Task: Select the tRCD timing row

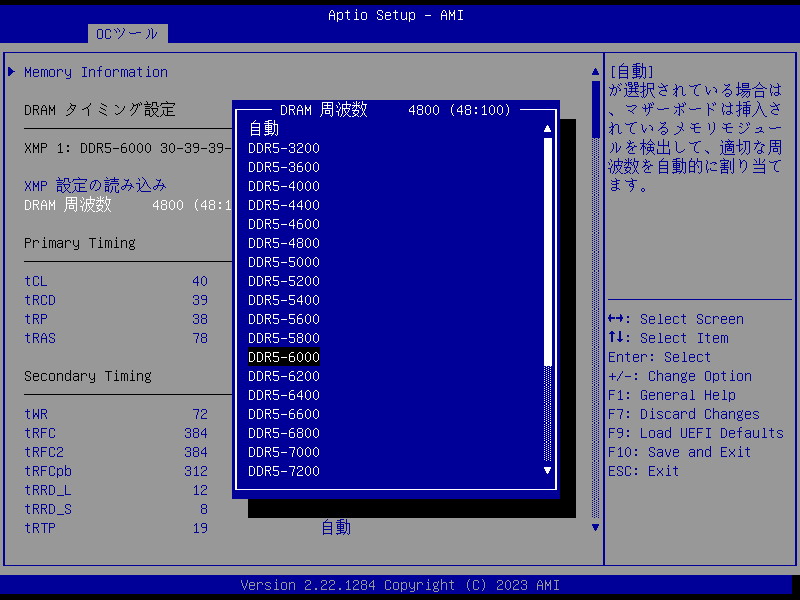Action: tap(116, 300)
